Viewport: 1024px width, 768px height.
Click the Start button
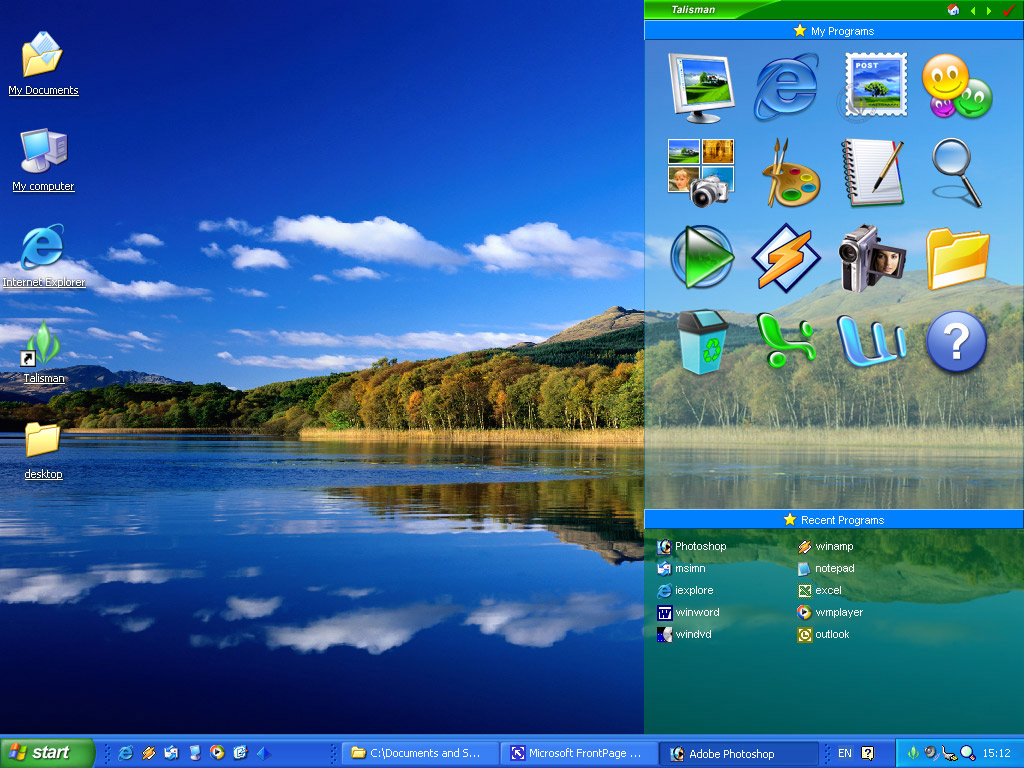(47, 753)
